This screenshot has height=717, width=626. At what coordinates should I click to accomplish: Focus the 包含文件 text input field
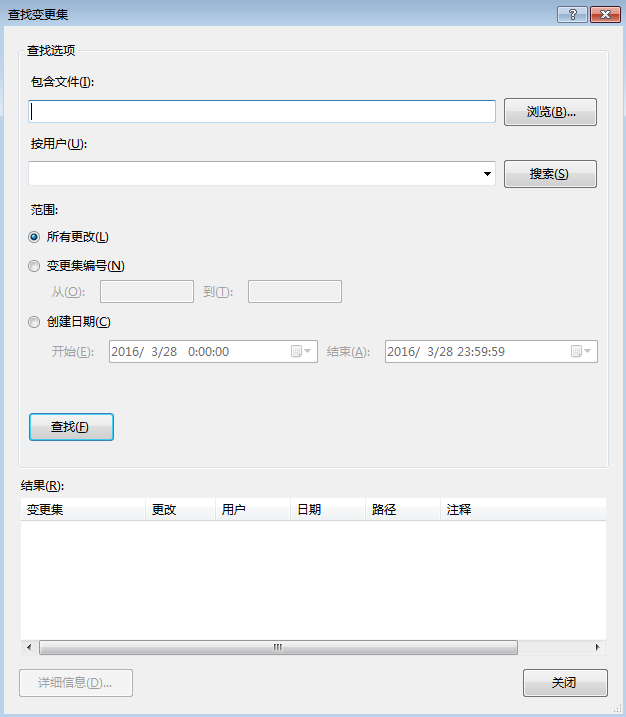point(262,112)
